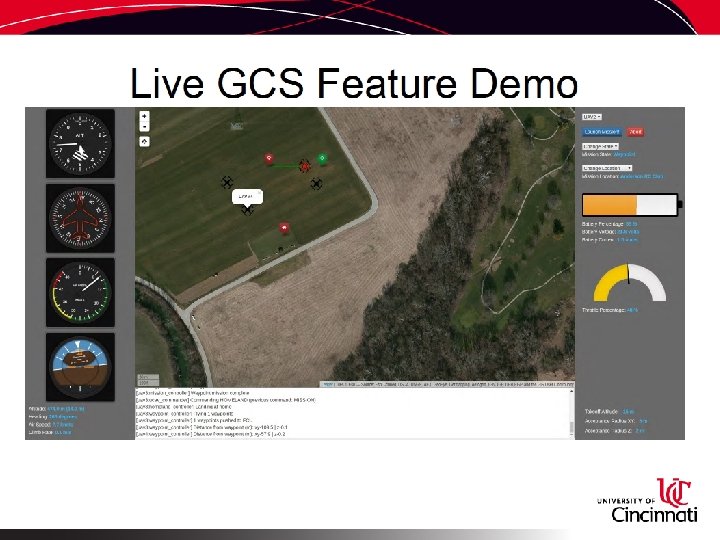
Task: Select the red home marker on the map
Action: (284, 228)
